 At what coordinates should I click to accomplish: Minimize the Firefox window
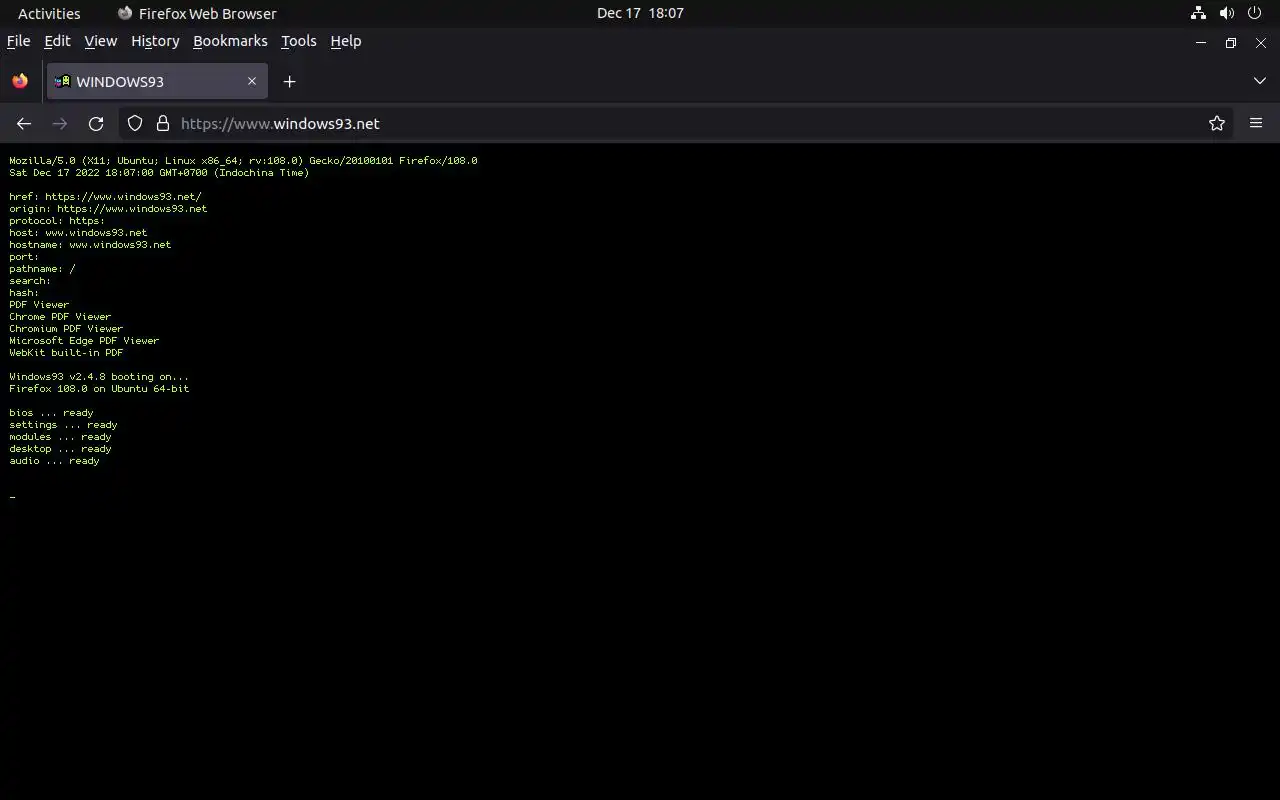click(x=1201, y=43)
